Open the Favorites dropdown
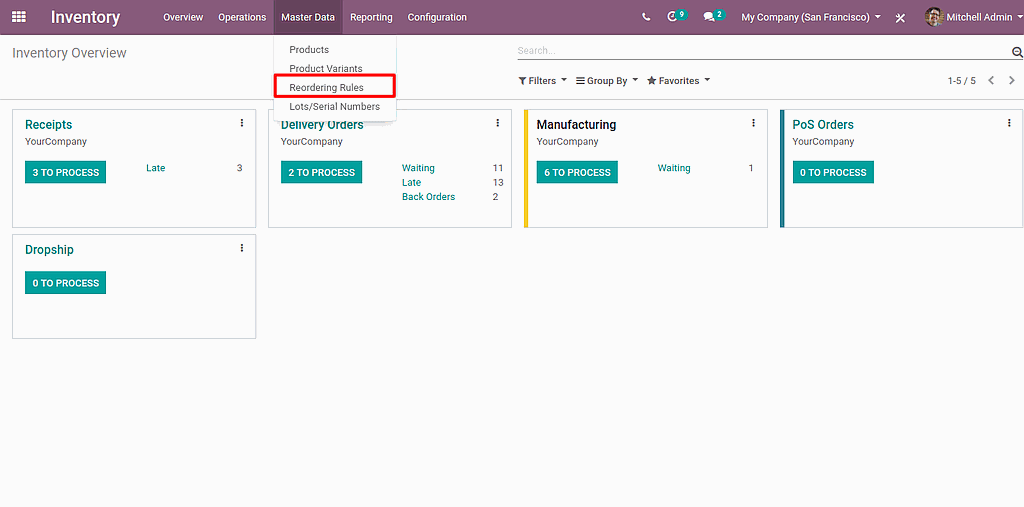This screenshot has height=507, width=1024. (x=678, y=81)
